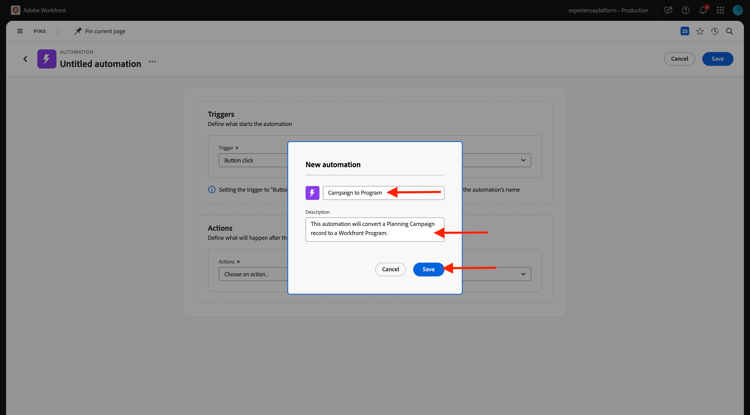Click the Adobe Workfront logo icon
The width and height of the screenshot is (750, 415).
pyautogui.click(x=15, y=10)
